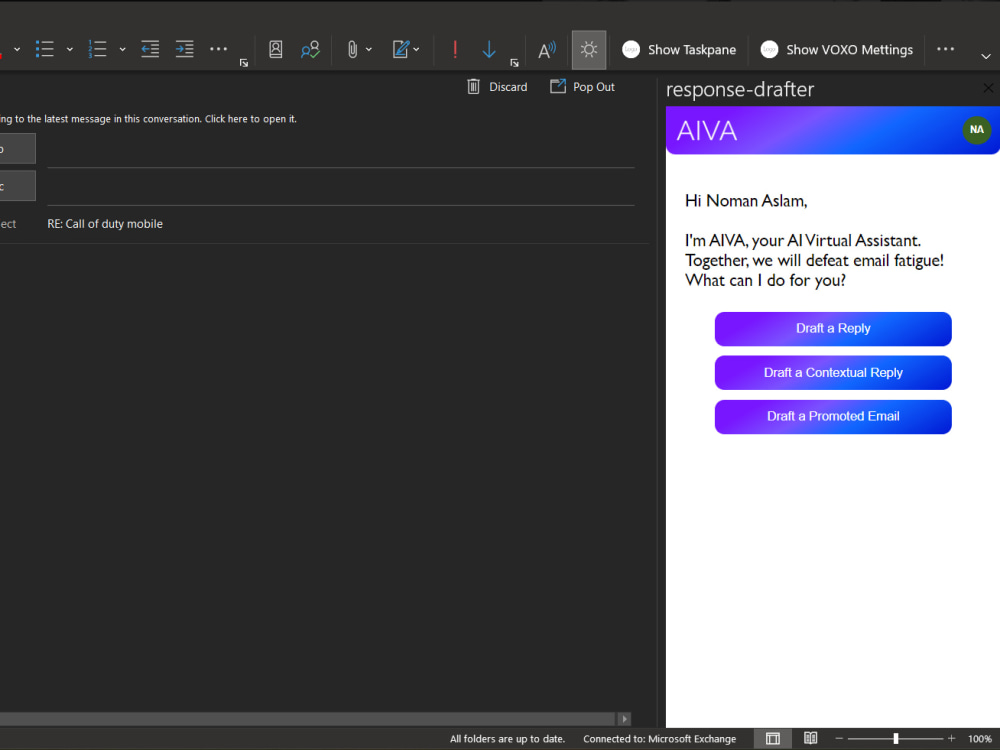
Task: Click the Draft a Reply button
Action: tap(833, 328)
